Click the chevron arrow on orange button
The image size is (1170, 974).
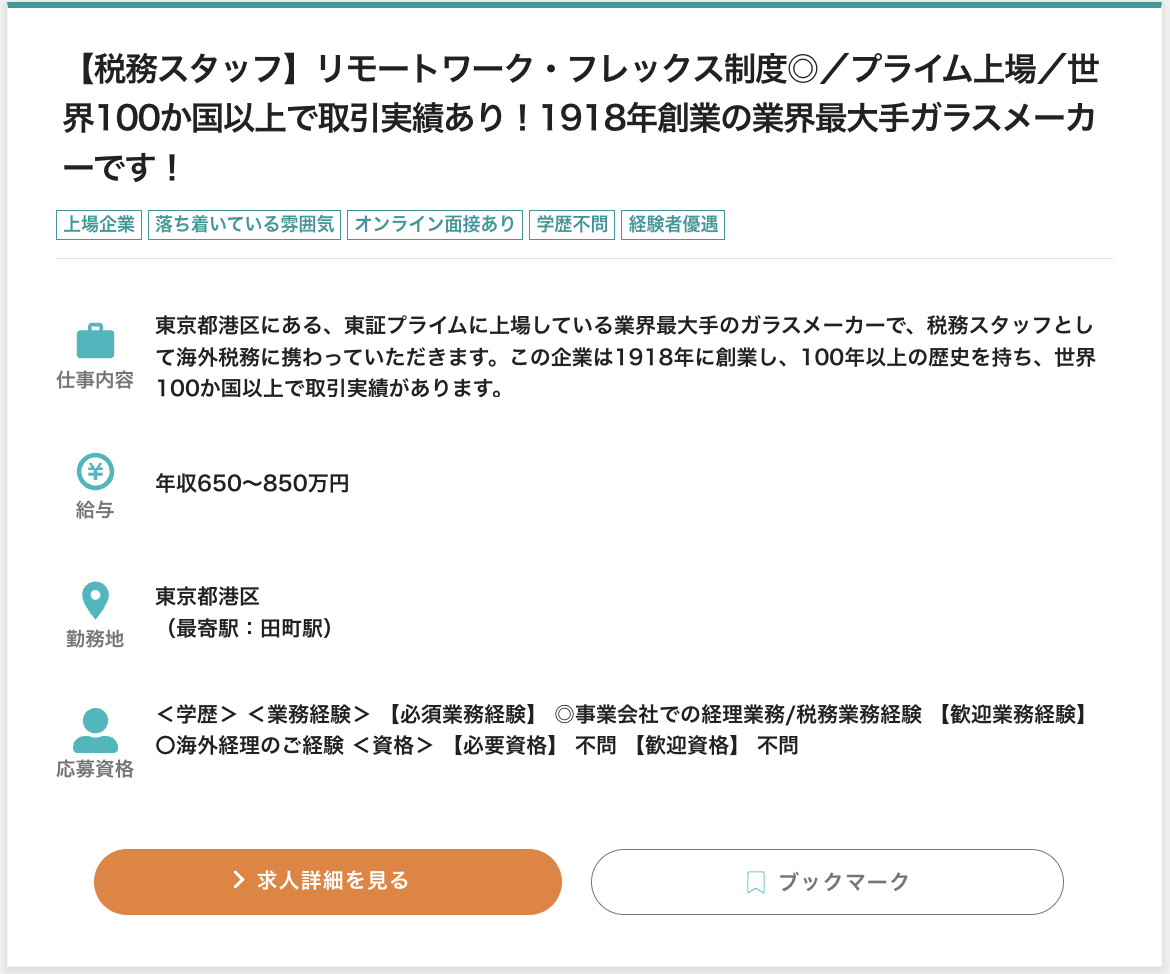(x=239, y=880)
